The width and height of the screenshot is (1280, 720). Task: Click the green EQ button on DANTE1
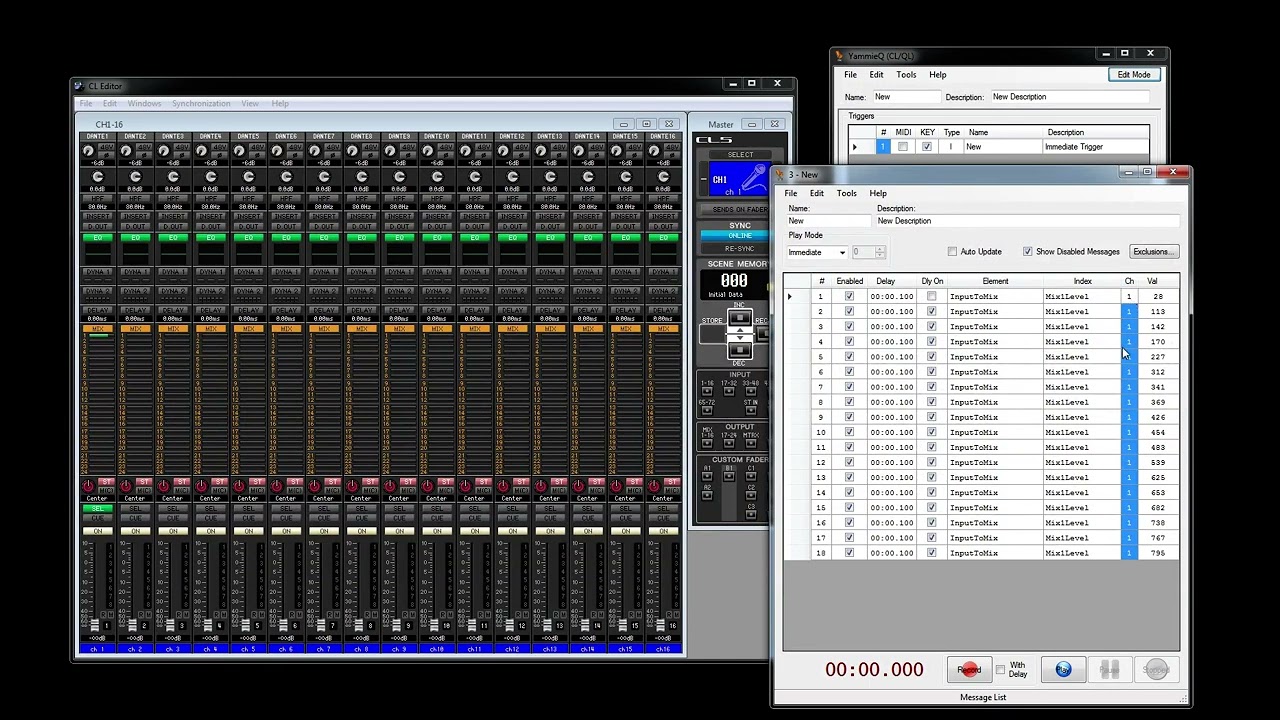[97, 238]
